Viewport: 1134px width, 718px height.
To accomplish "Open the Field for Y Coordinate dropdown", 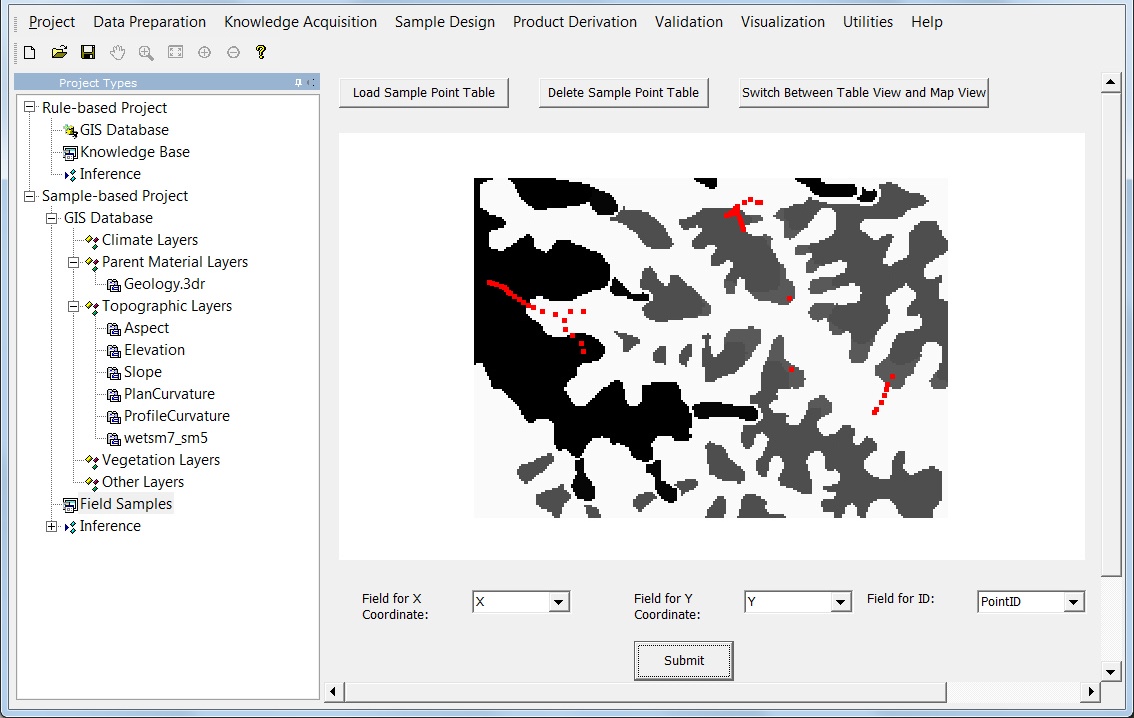I will 840,602.
